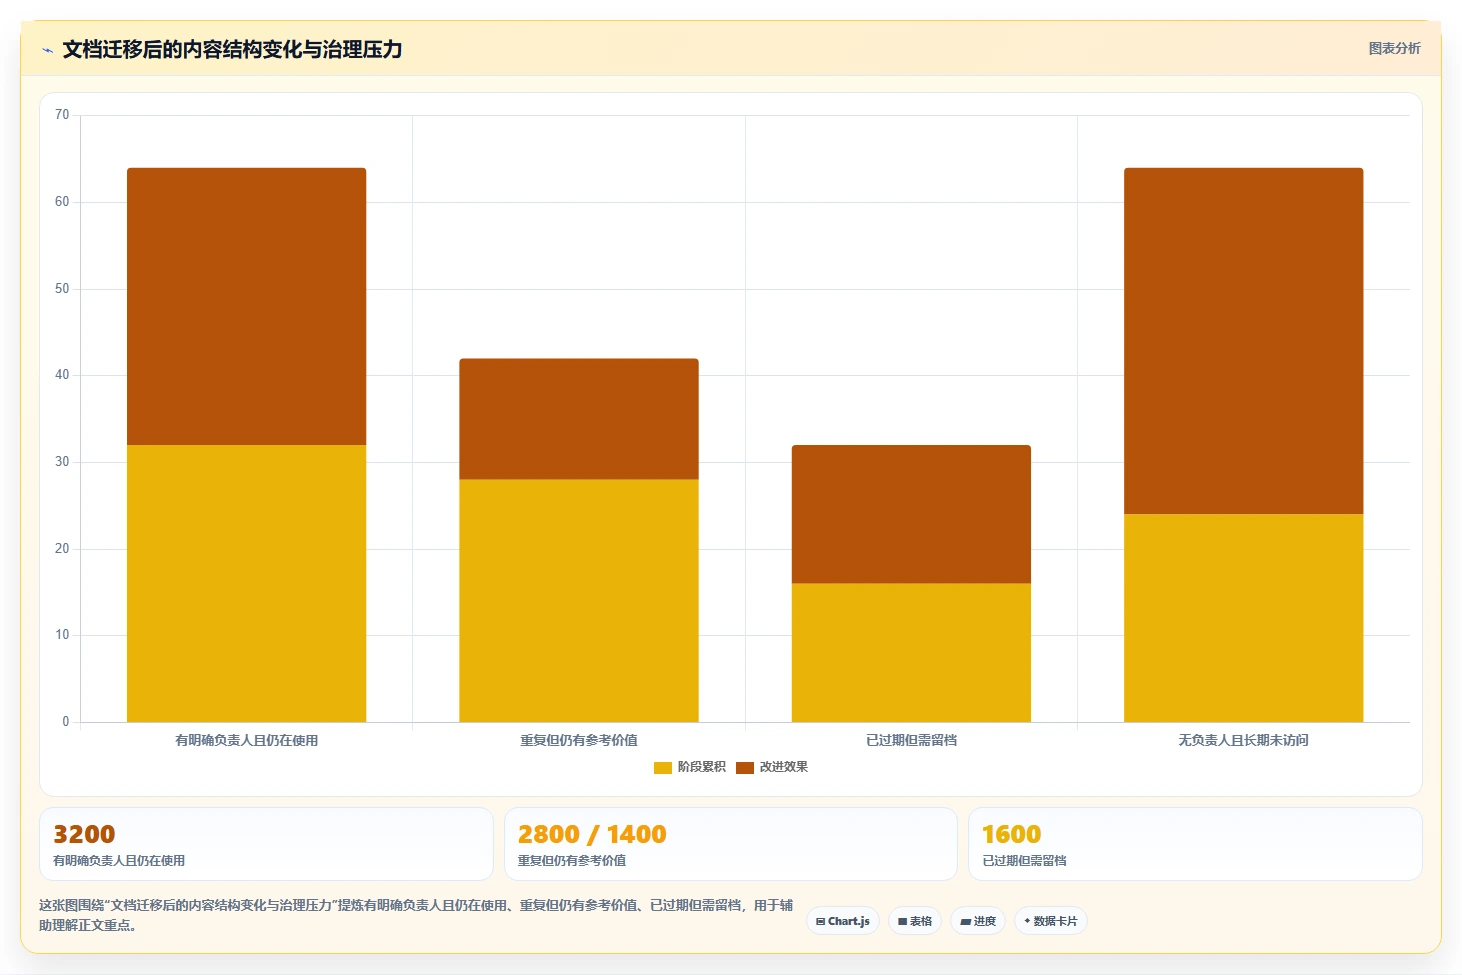The height and width of the screenshot is (975, 1462).
Task: Select the 数据卡片 tag chip
Action: point(1051,921)
